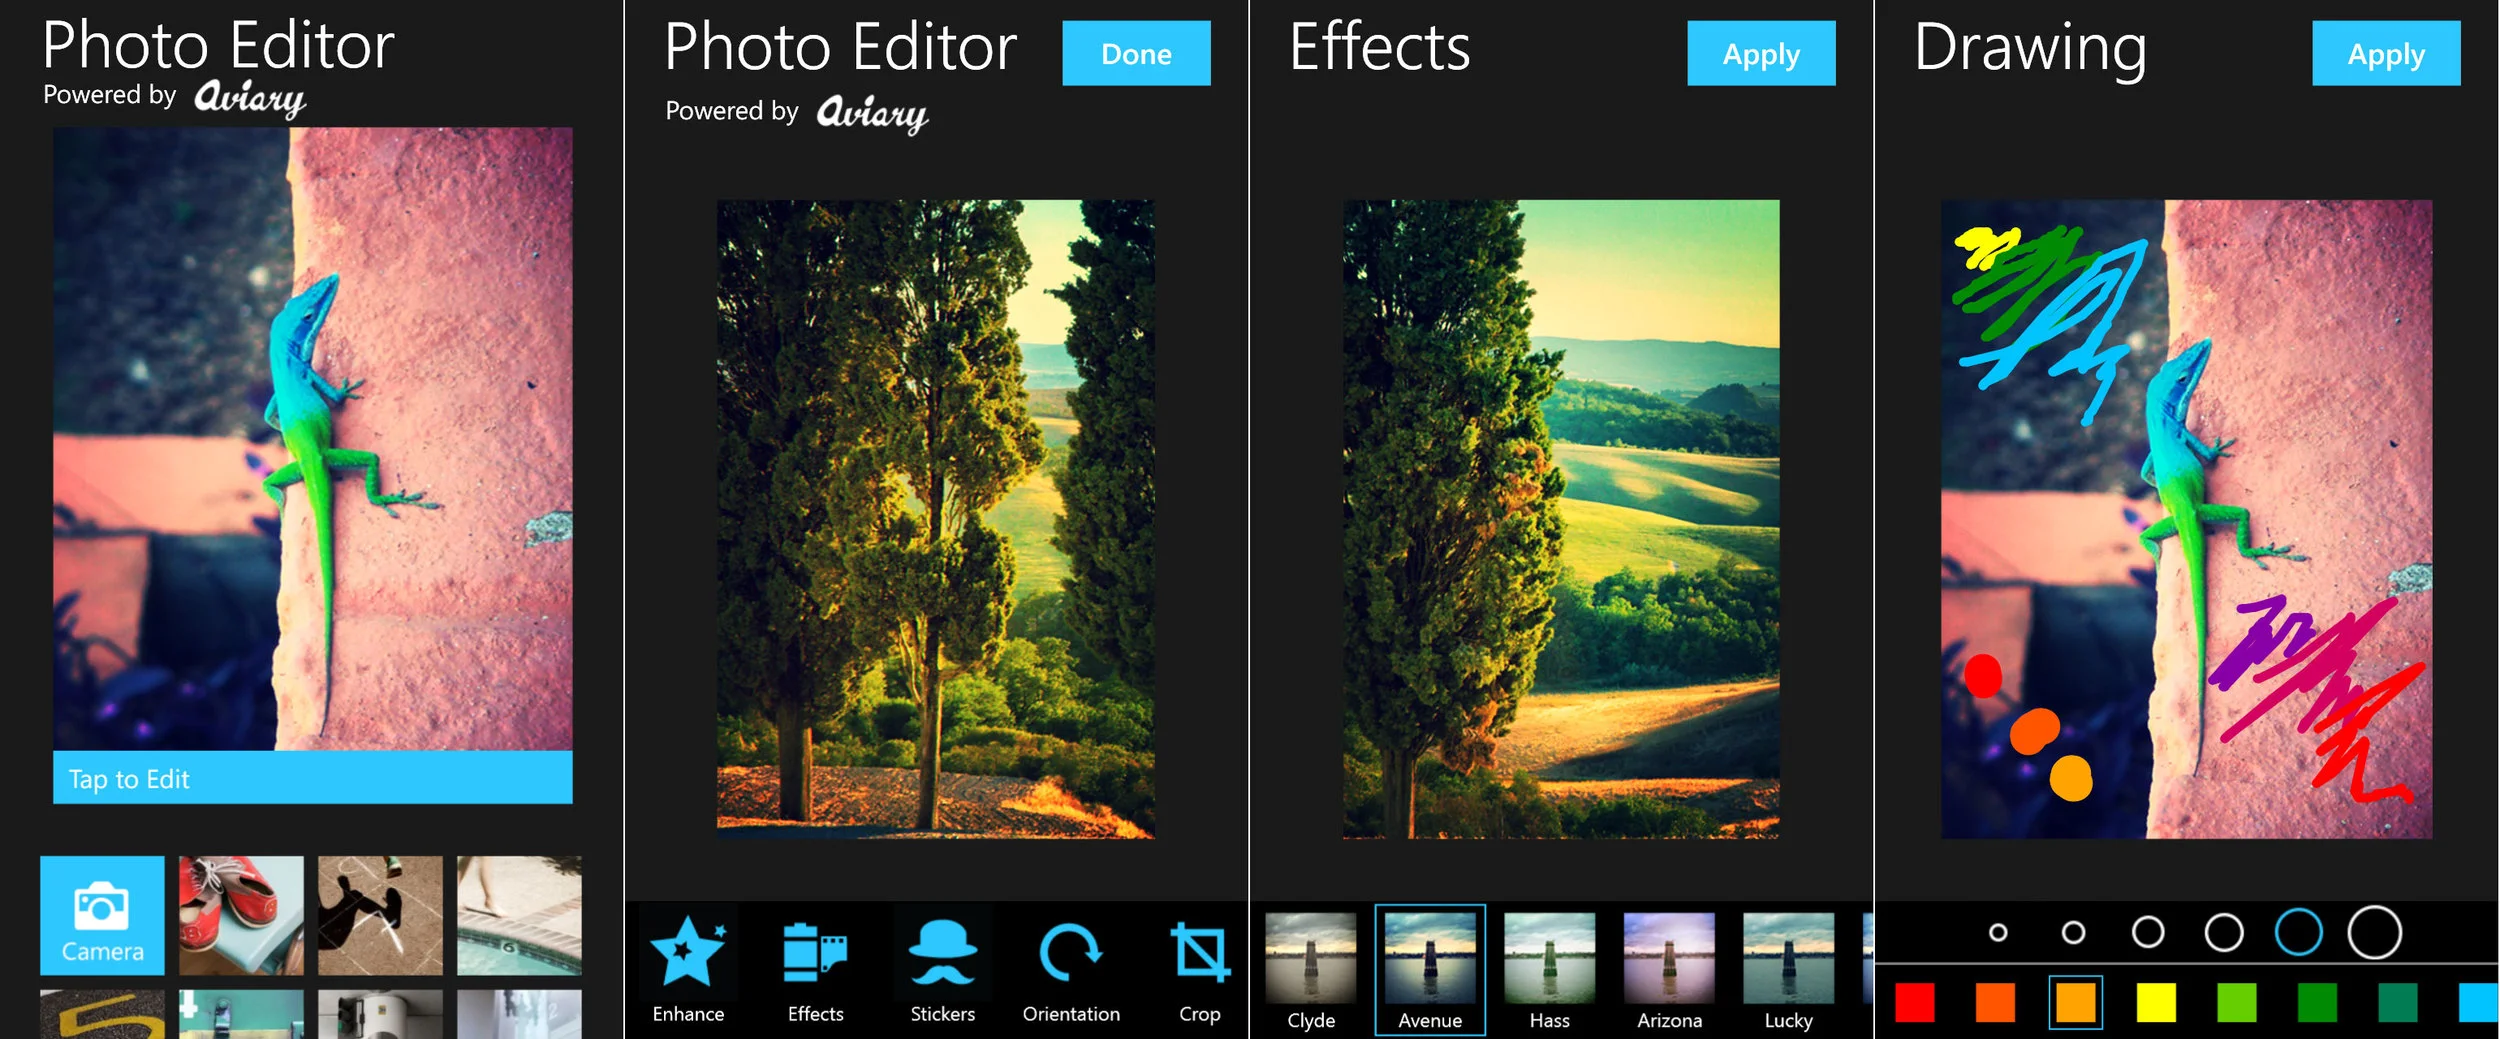
Task: Click Done in Photo Editor
Action: click(x=1136, y=53)
